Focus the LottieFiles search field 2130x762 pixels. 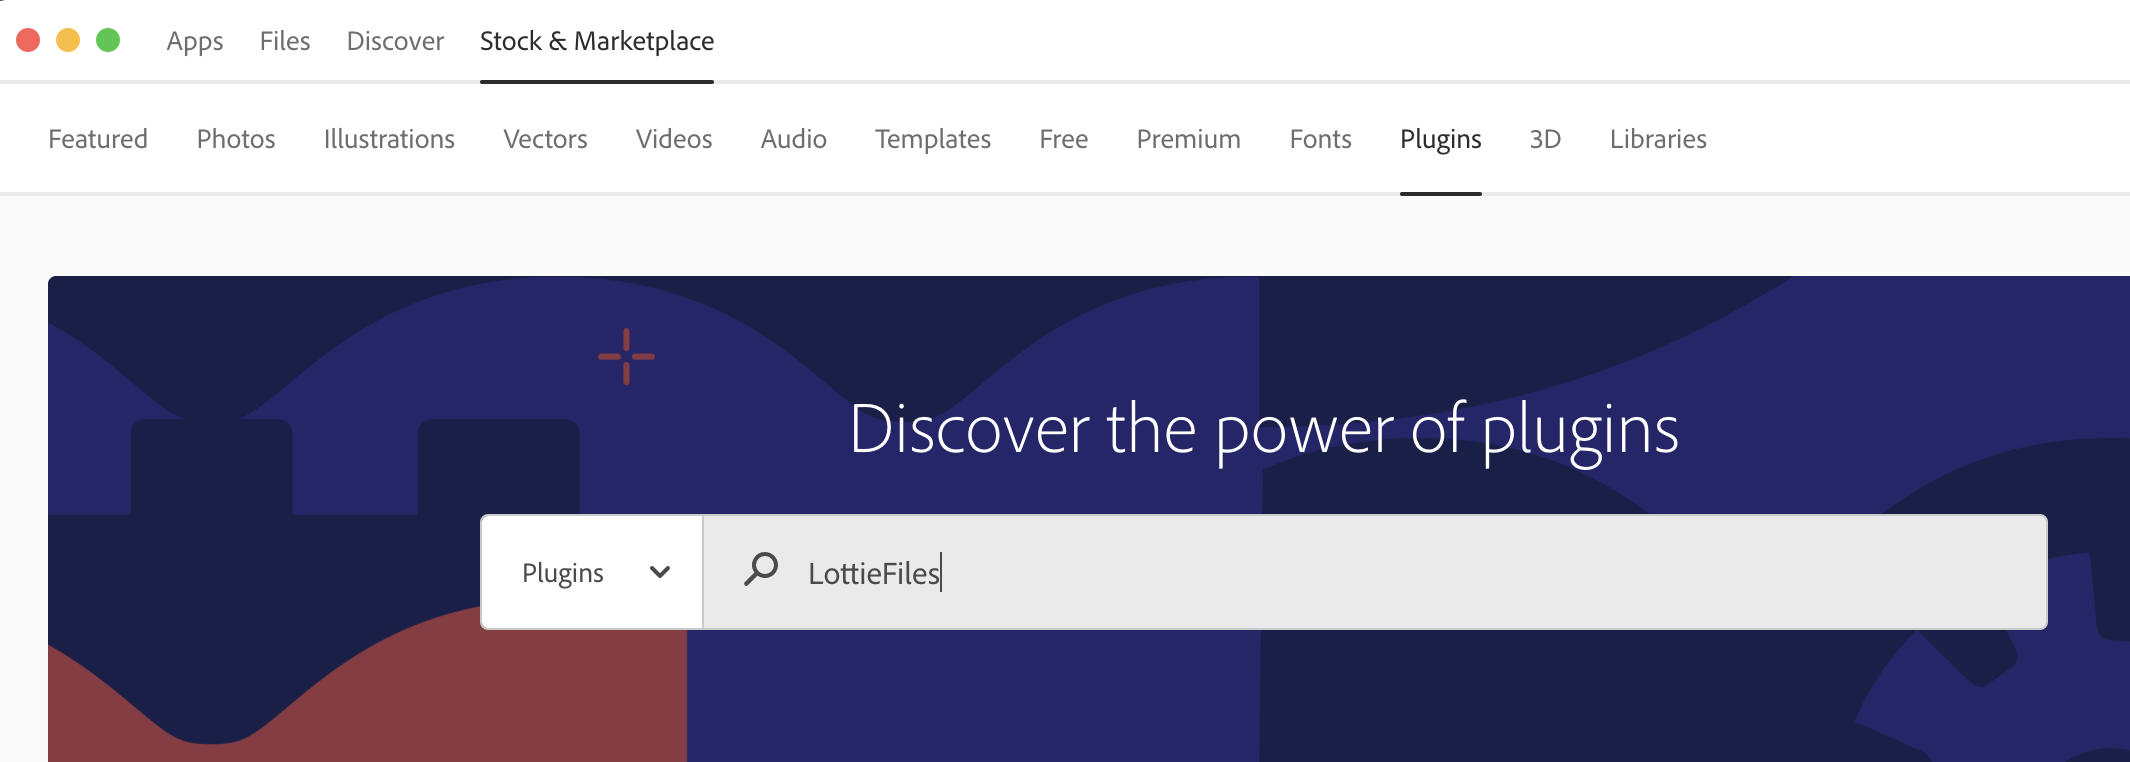point(1375,572)
